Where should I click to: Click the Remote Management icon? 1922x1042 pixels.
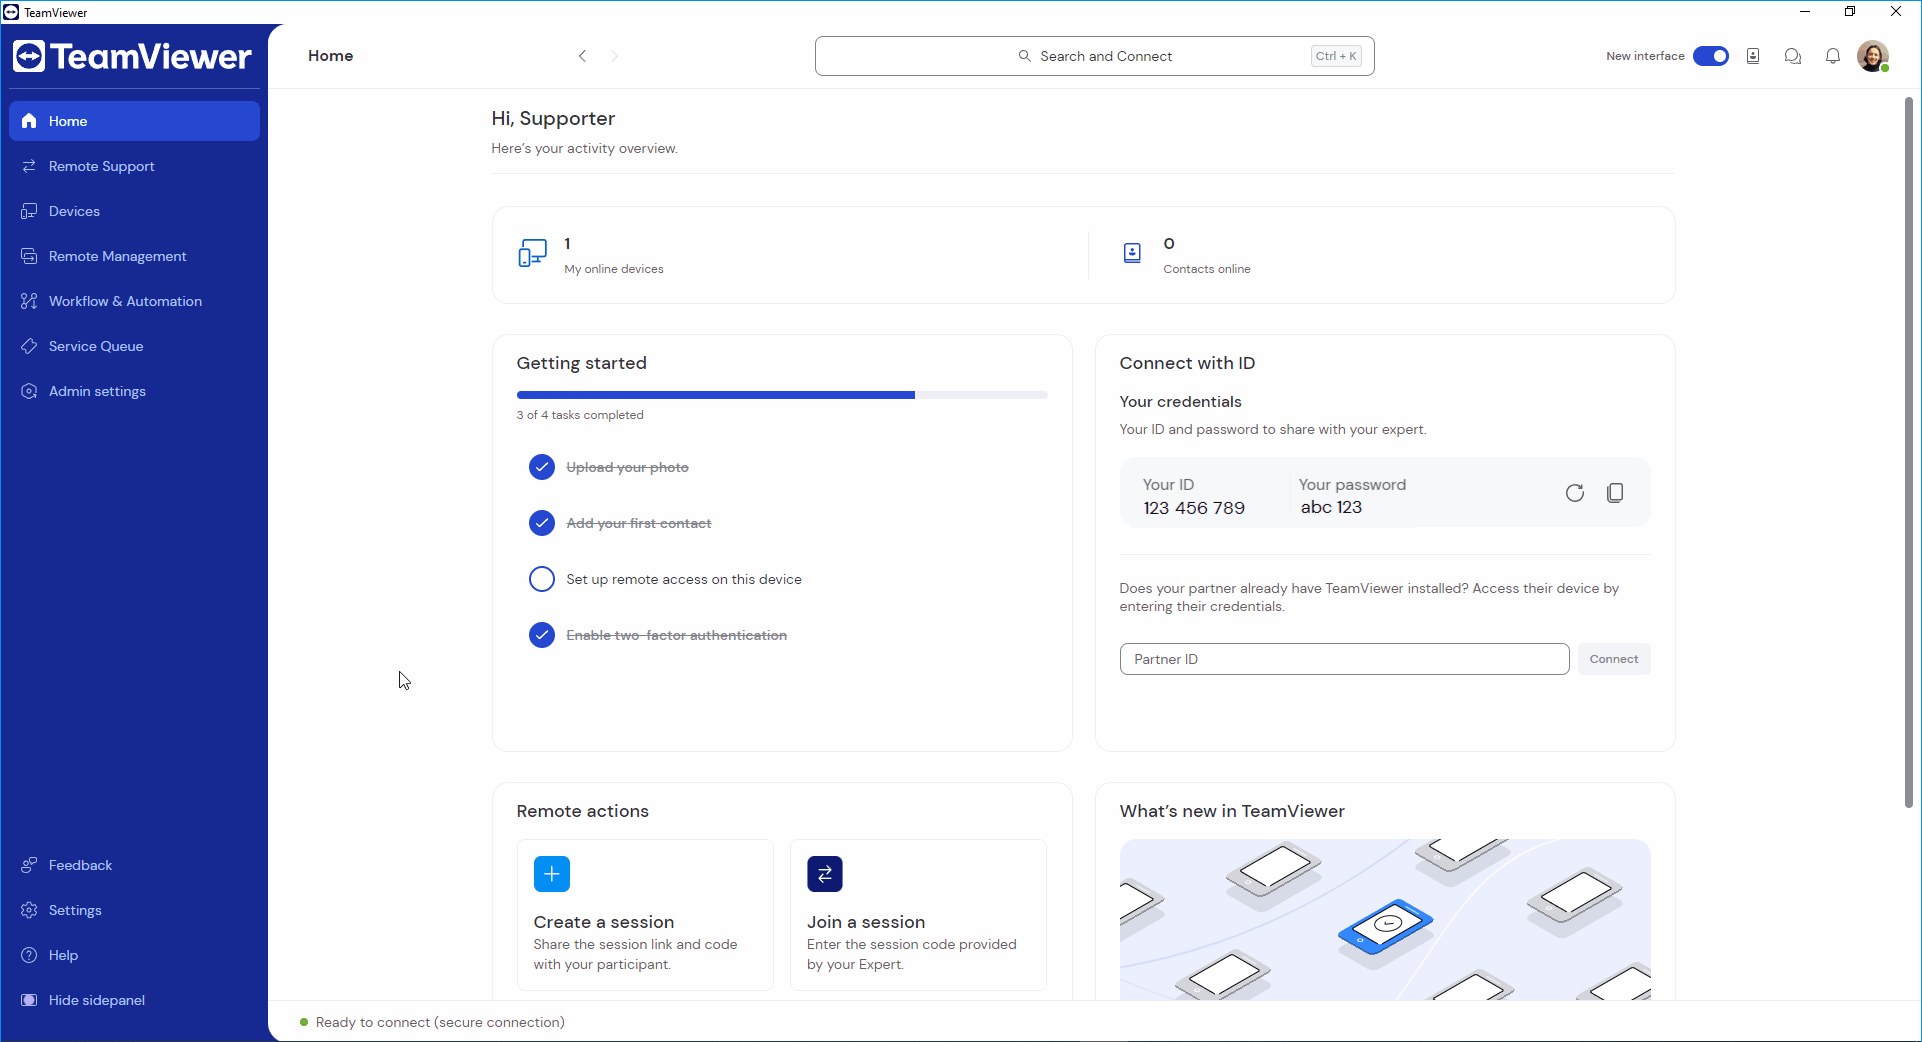pos(29,256)
